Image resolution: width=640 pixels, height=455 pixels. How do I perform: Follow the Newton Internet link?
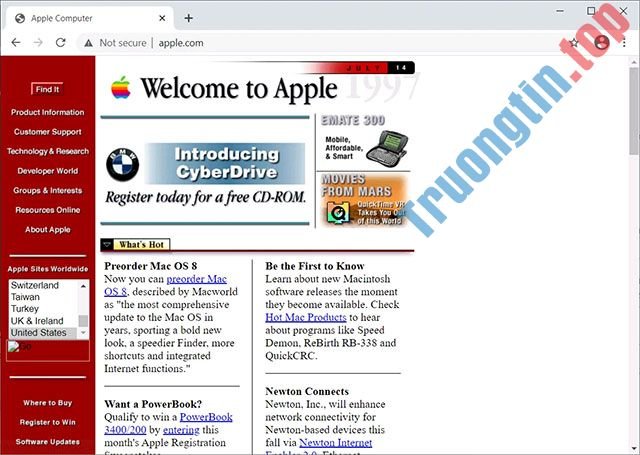336,442
